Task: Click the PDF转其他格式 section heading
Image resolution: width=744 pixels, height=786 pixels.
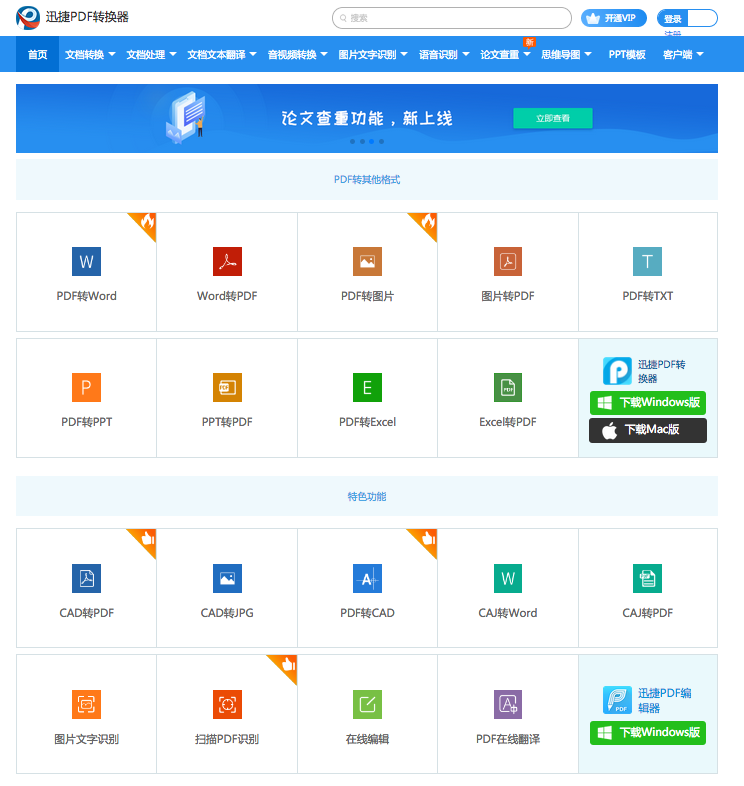Action: 367,179
